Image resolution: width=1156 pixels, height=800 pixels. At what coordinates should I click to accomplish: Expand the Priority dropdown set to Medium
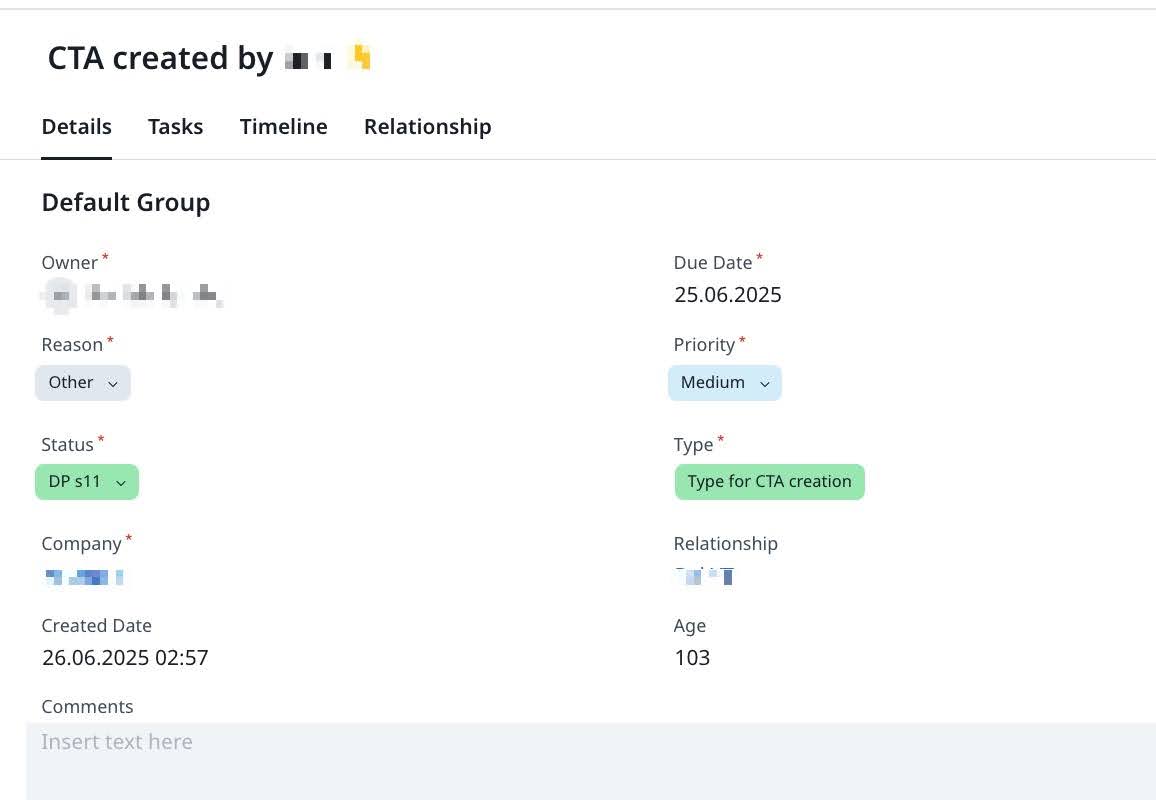[x=724, y=382]
